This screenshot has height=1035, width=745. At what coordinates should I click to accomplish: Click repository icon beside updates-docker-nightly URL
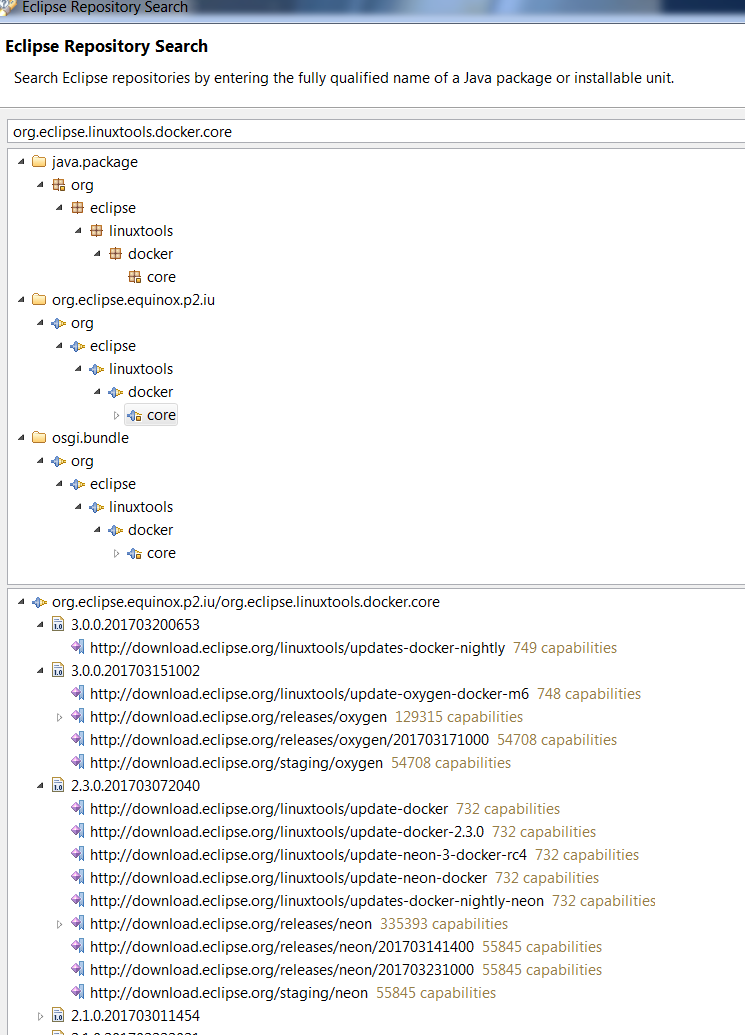point(77,648)
